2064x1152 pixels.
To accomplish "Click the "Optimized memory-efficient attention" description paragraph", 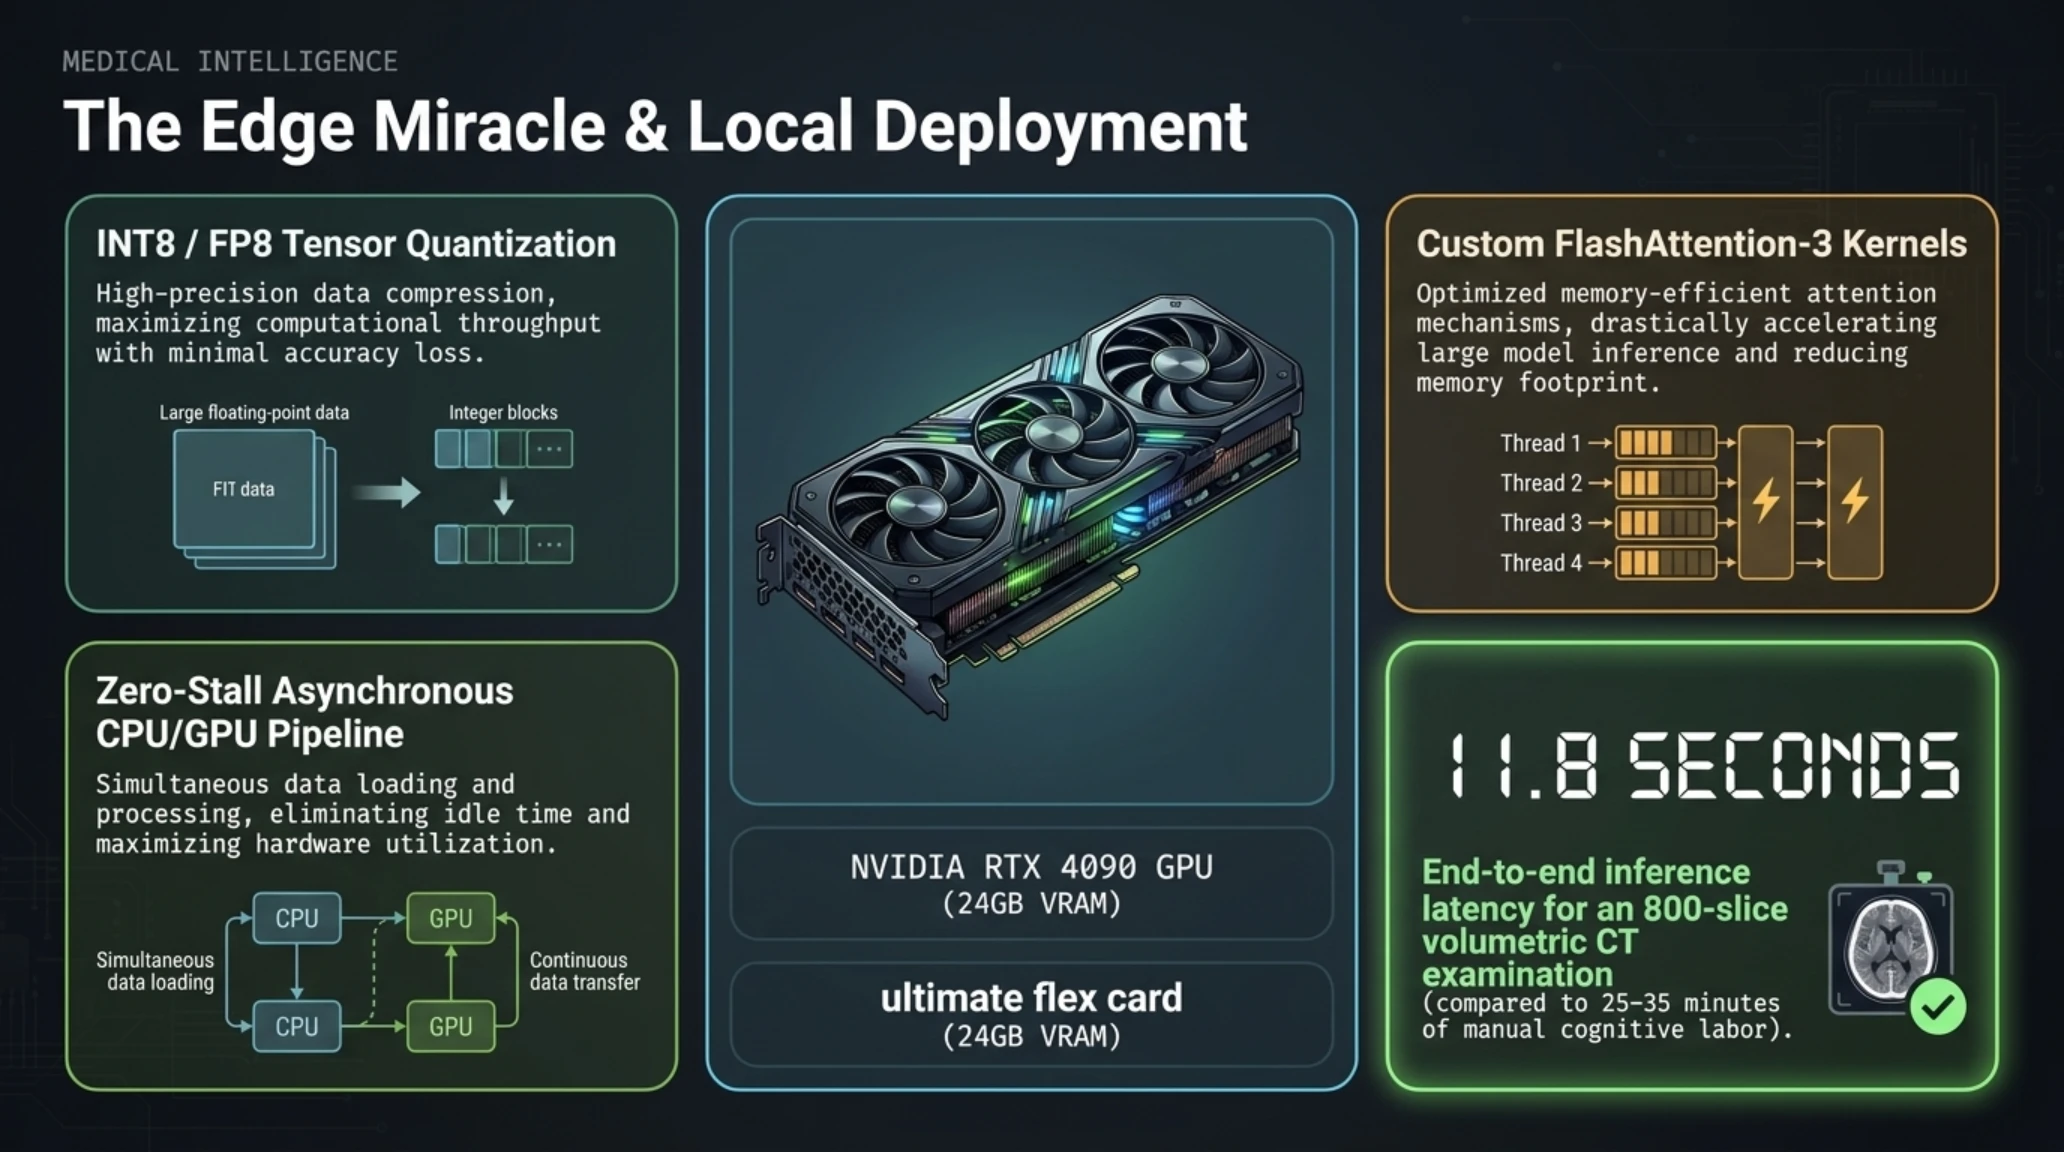I will [x=1676, y=338].
